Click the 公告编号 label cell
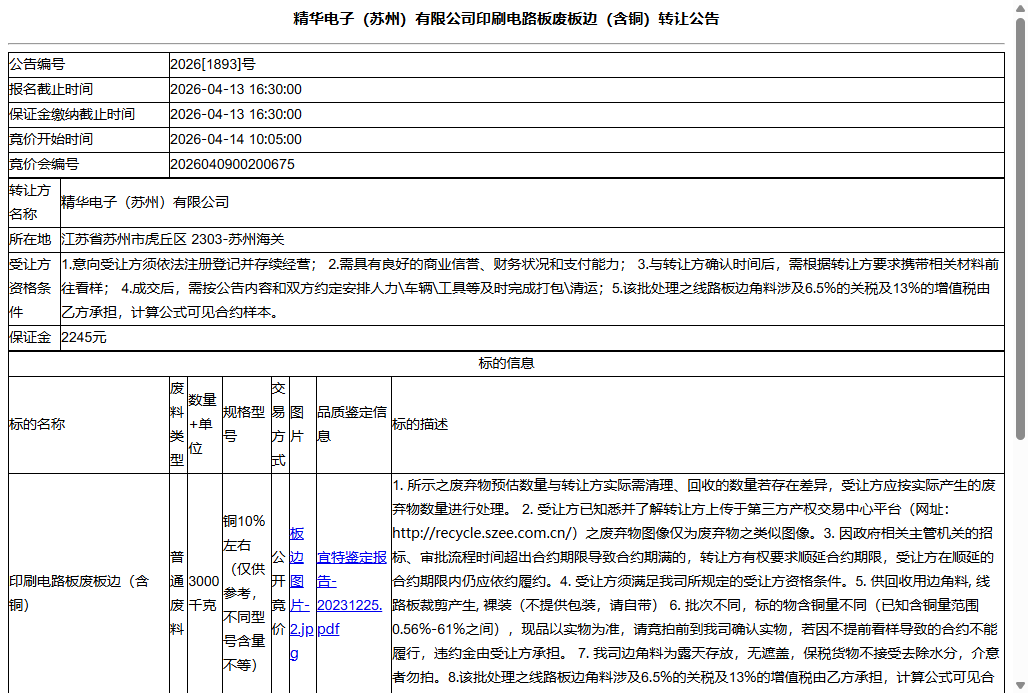 pos(89,64)
